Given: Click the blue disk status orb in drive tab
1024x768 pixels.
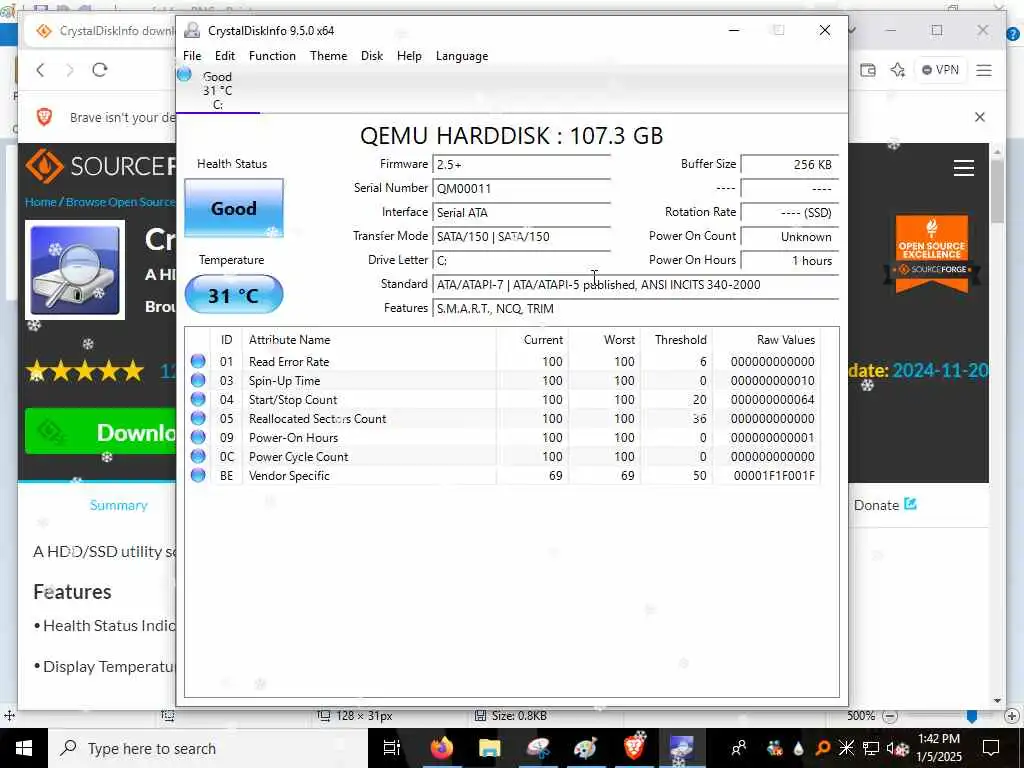Looking at the screenshot, I should (184, 74).
